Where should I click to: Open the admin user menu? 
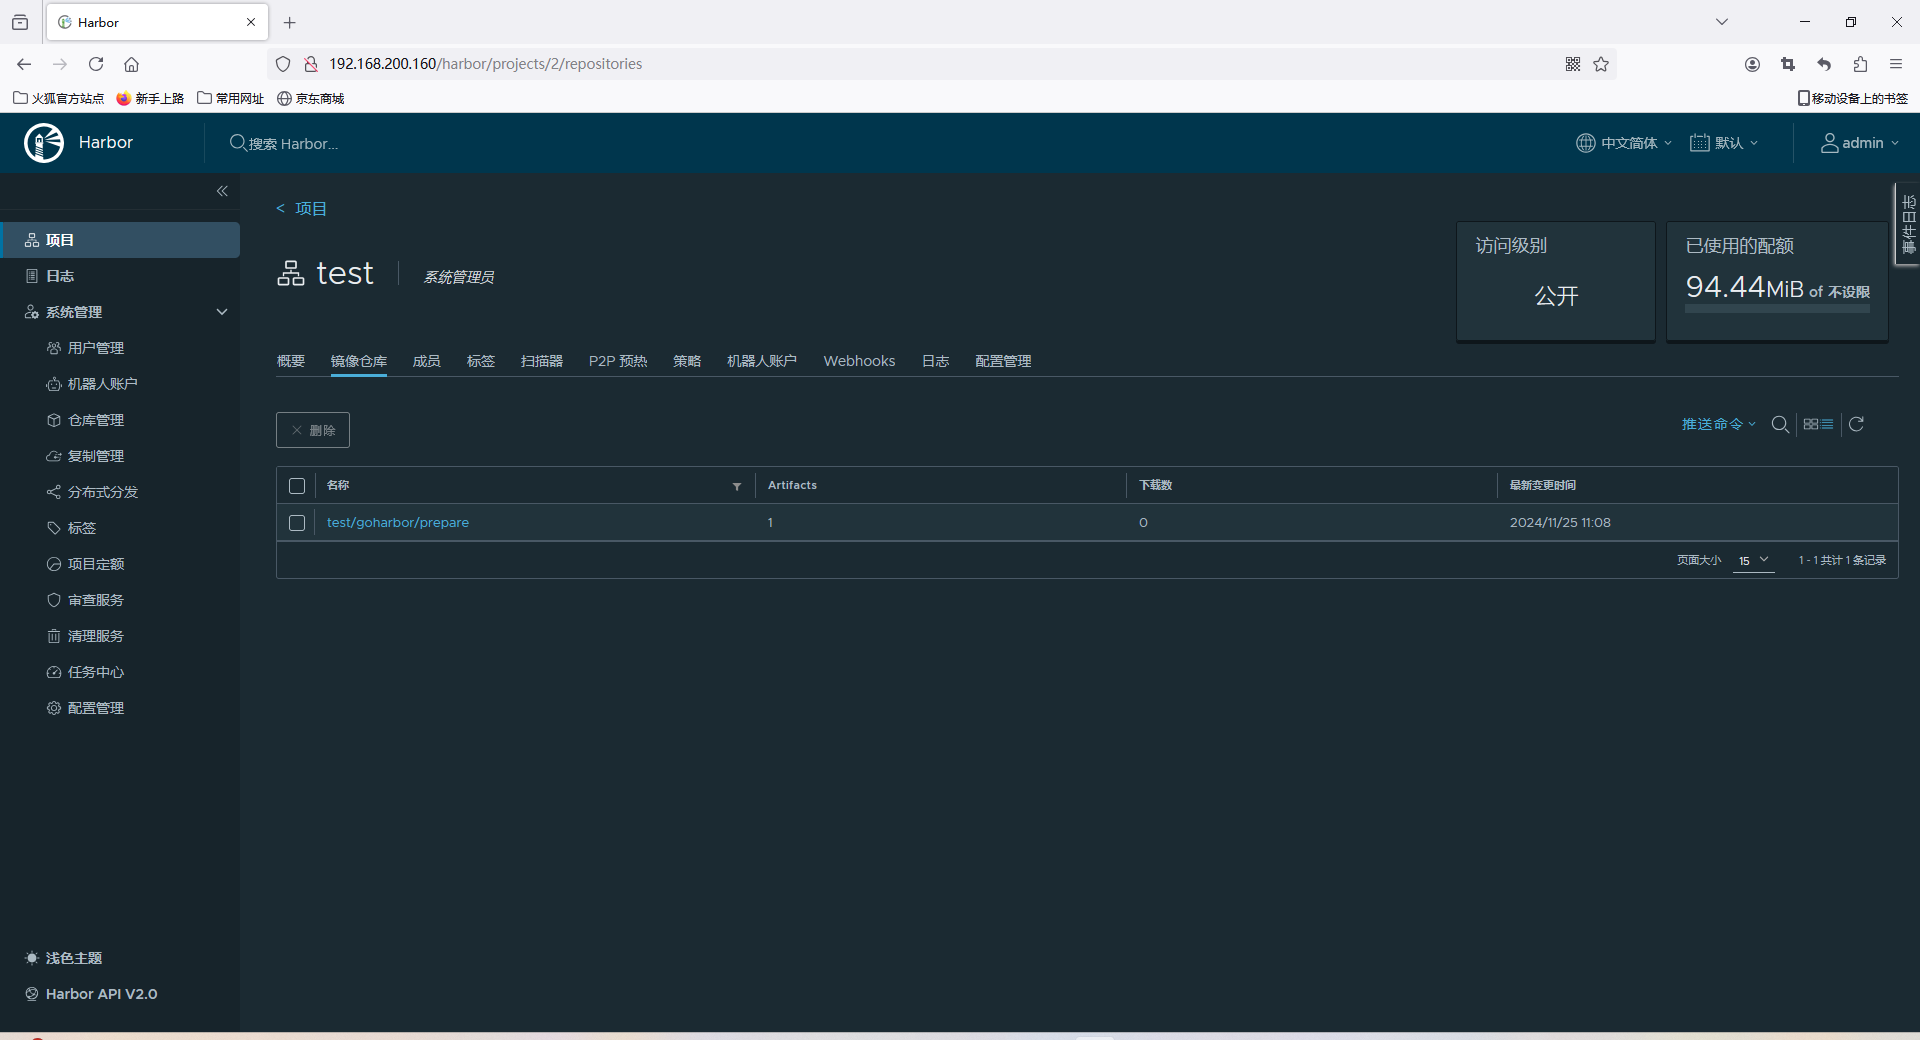tap(1860, 143)
